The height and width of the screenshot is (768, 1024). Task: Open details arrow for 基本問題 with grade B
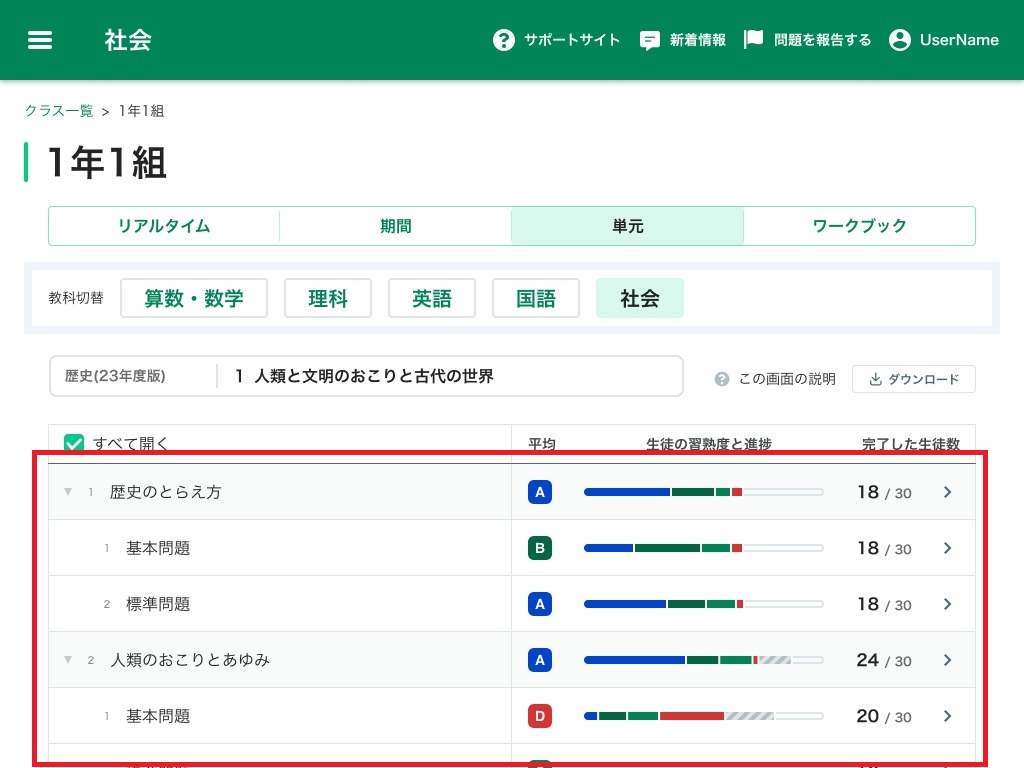(948, 548)
